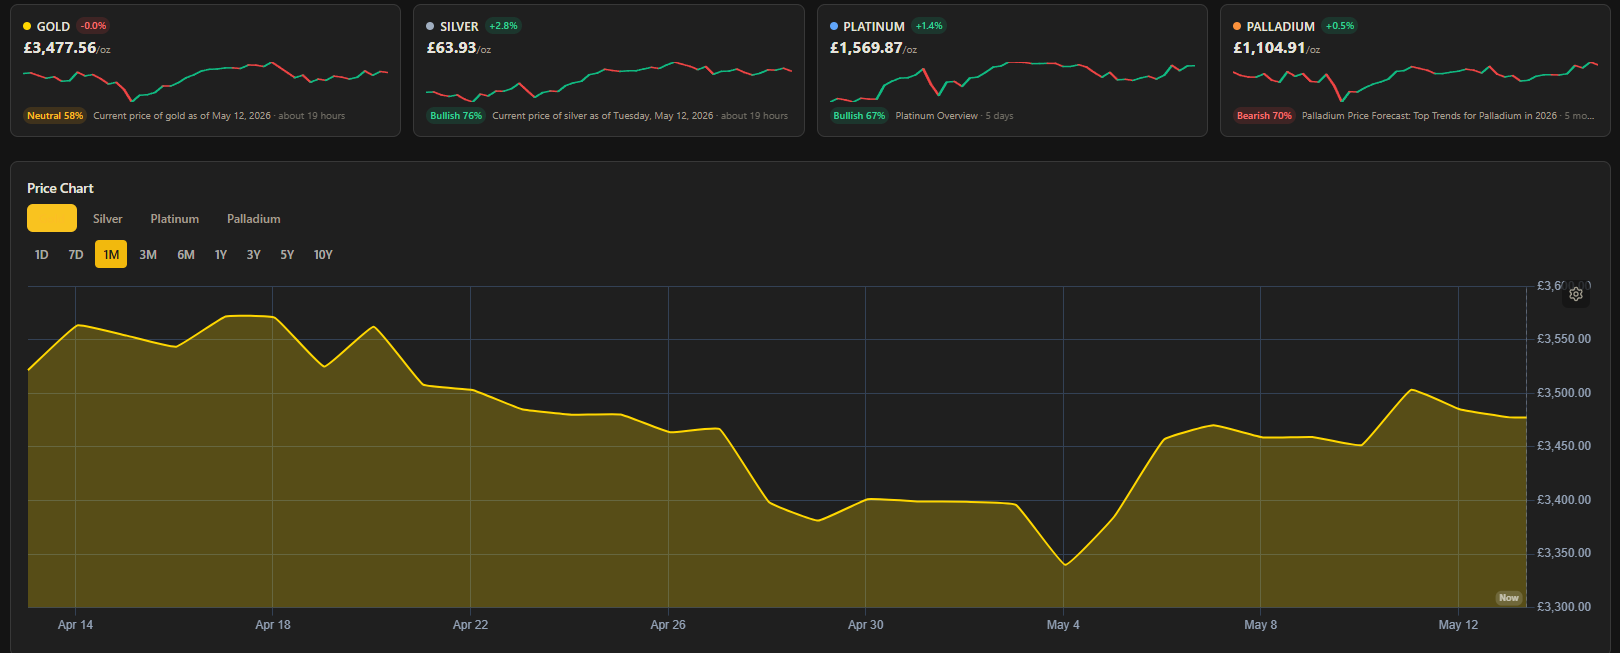This screenshot has width=1620, height=653.
Task: Open the chart settings gear icon
Action: (1576, 294)
